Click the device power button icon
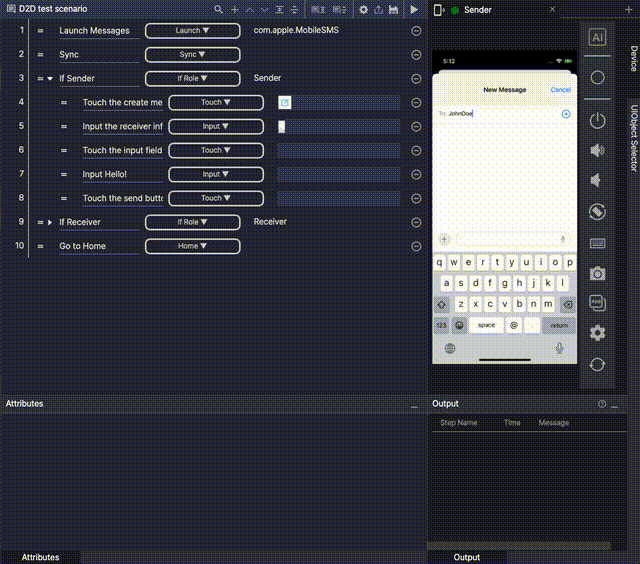This screenshot has width=640, height=564. tap(597, 121)
